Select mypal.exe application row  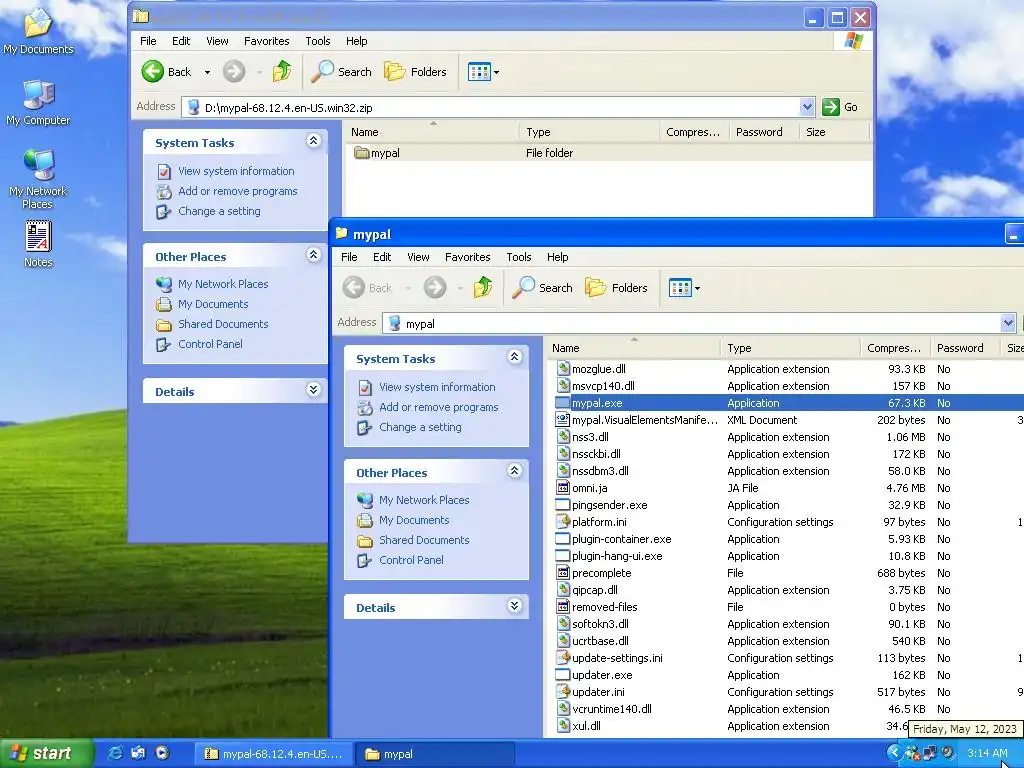(789, 403)
